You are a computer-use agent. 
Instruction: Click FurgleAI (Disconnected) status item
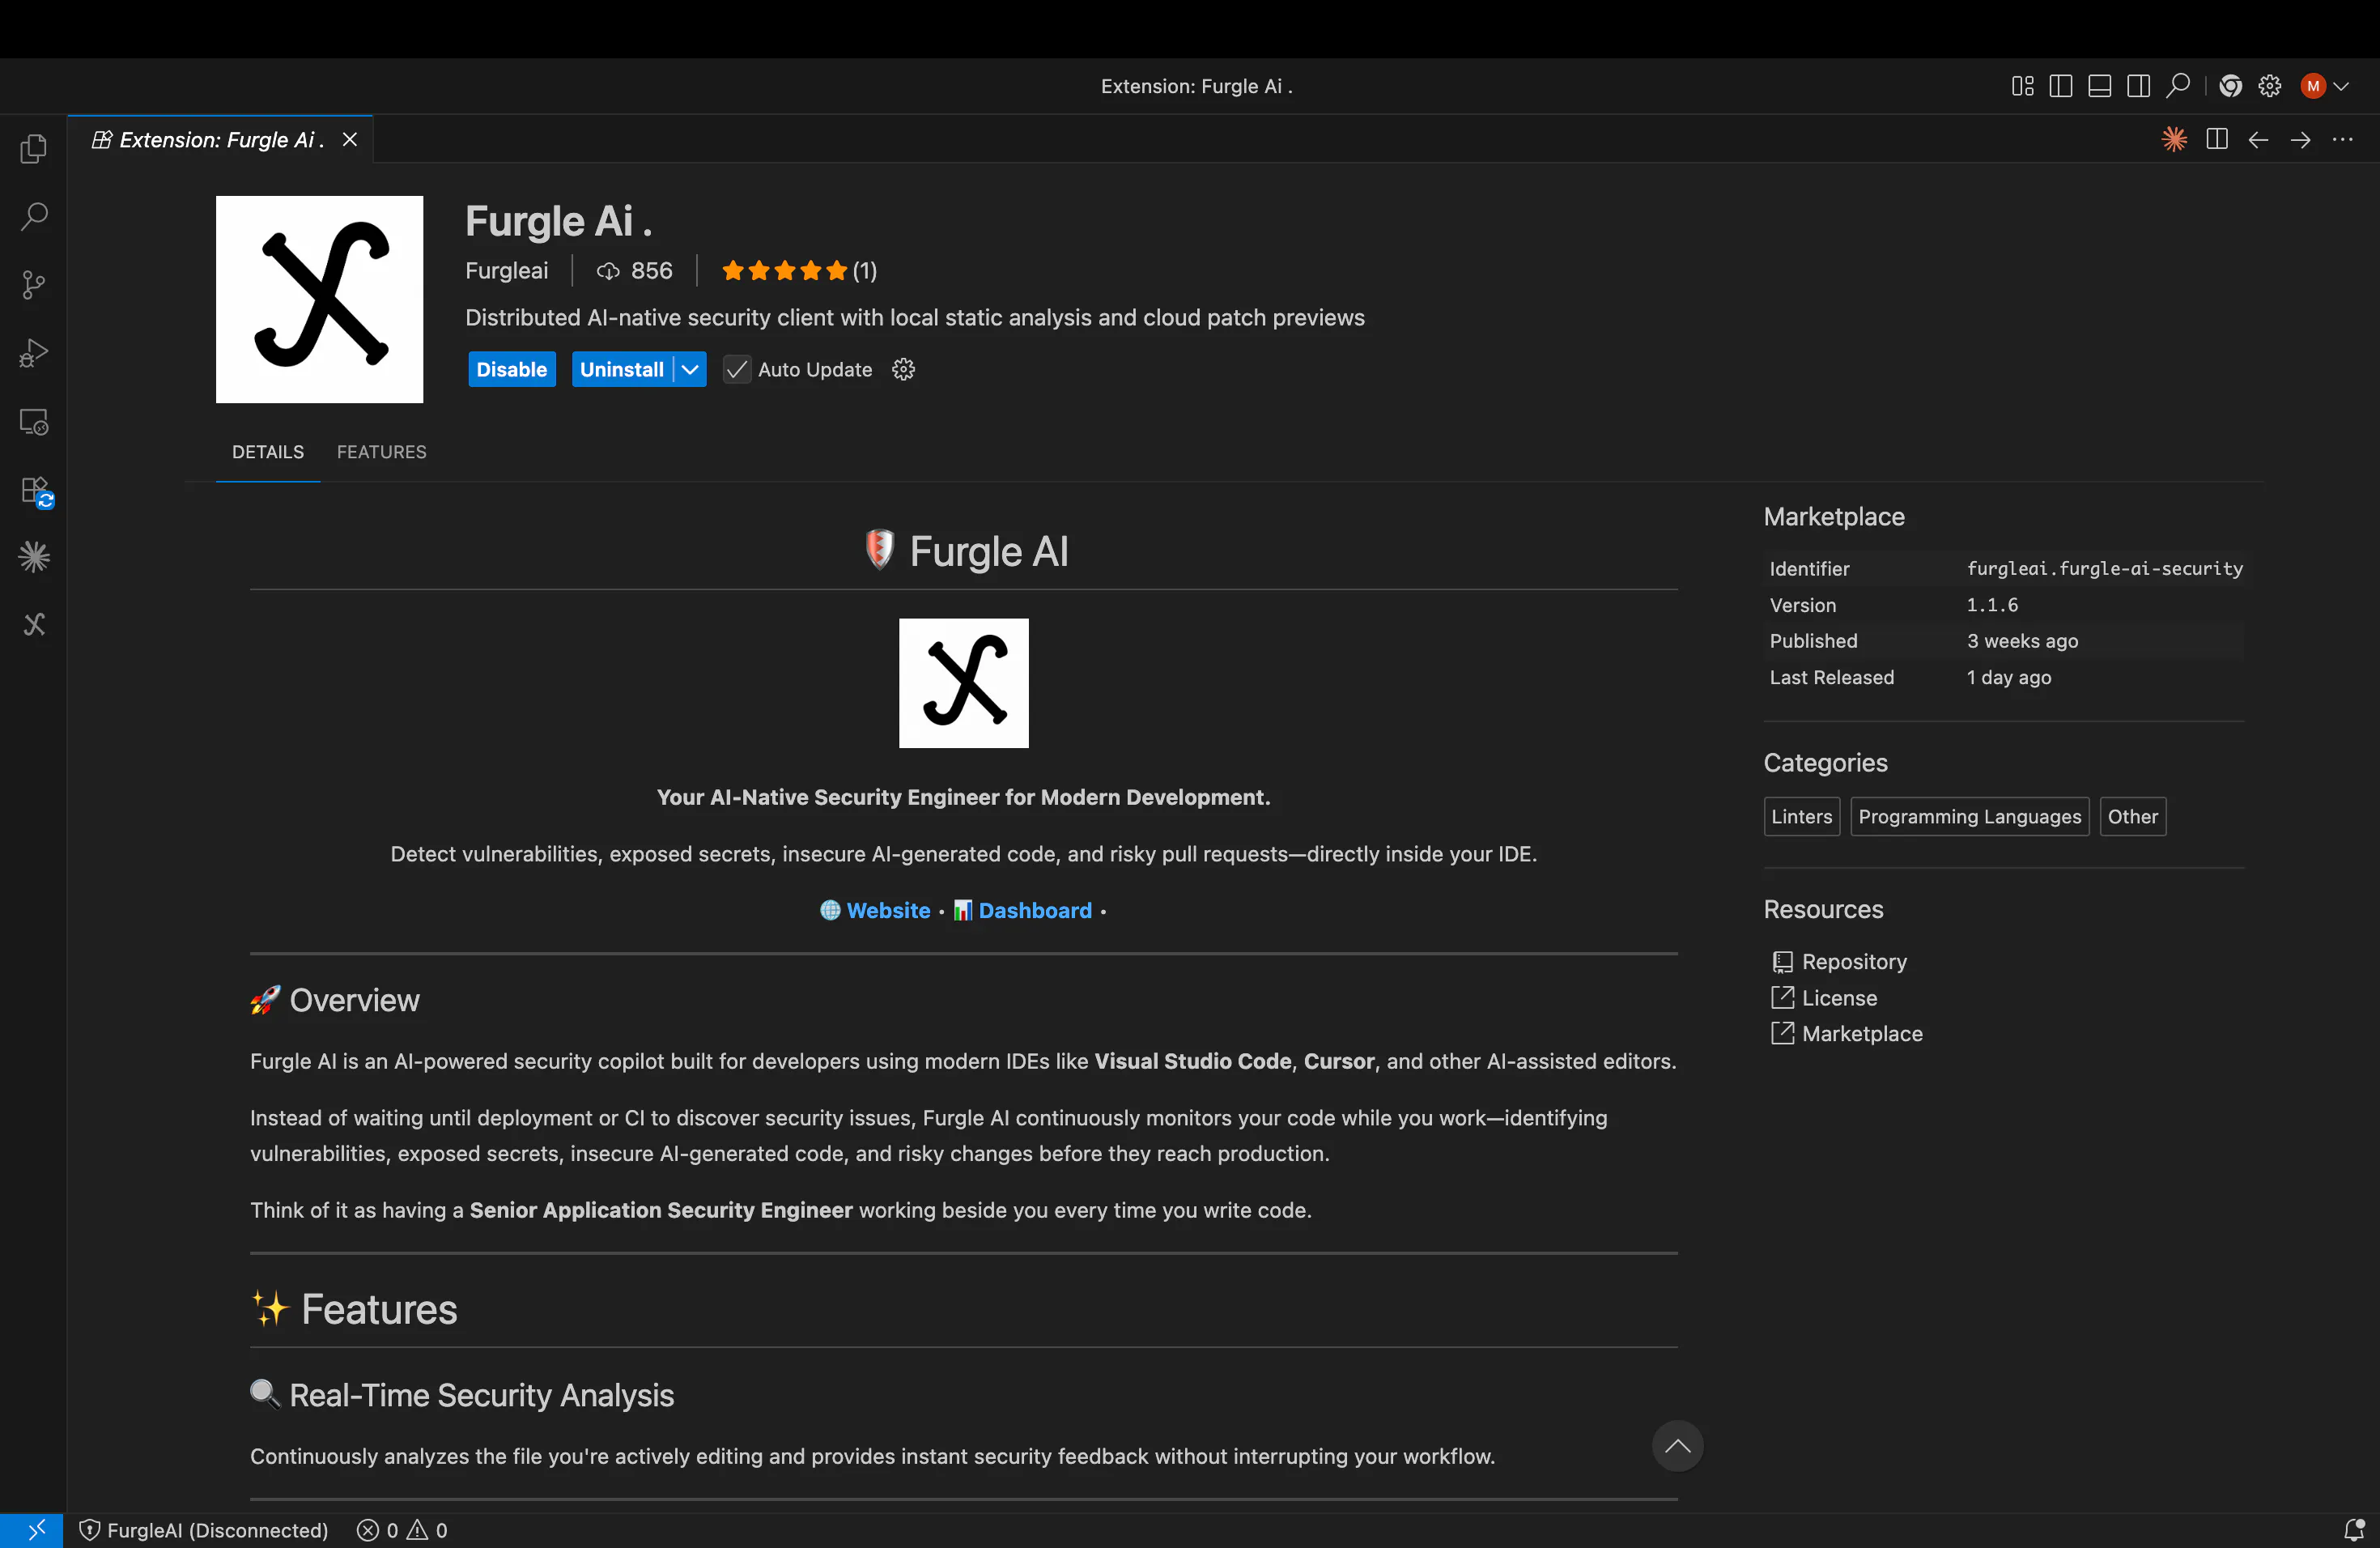point(204,1530)
